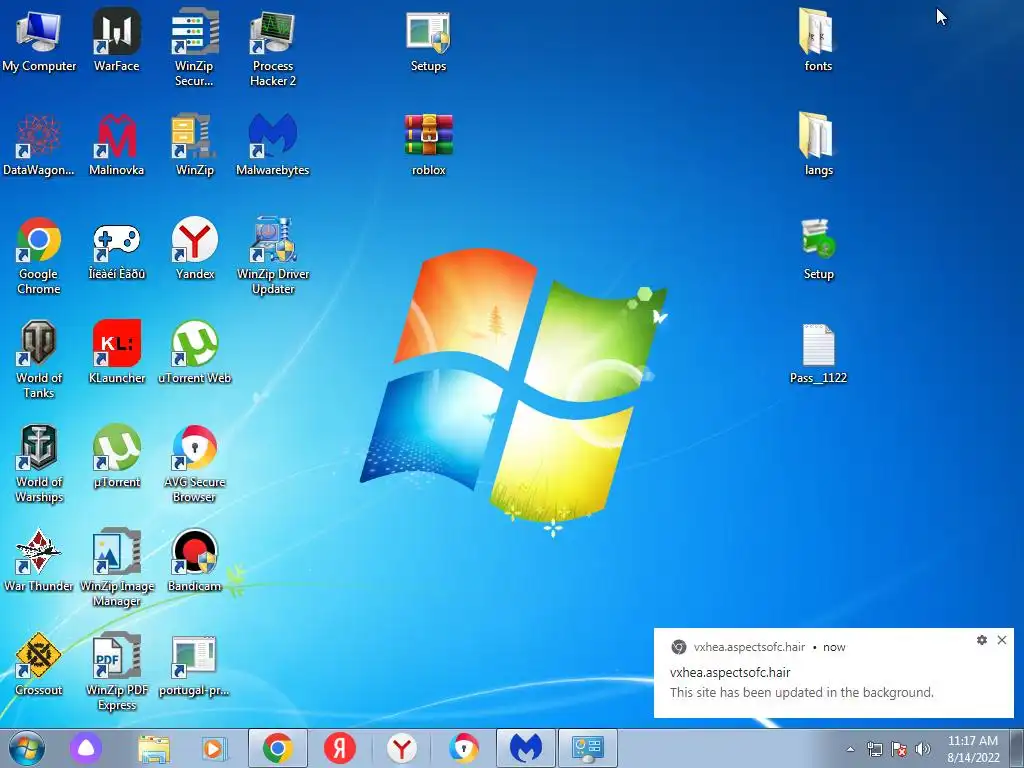Open the KLauncher shortcut
Screen dimensions: 1024x768
pos(116,353)
